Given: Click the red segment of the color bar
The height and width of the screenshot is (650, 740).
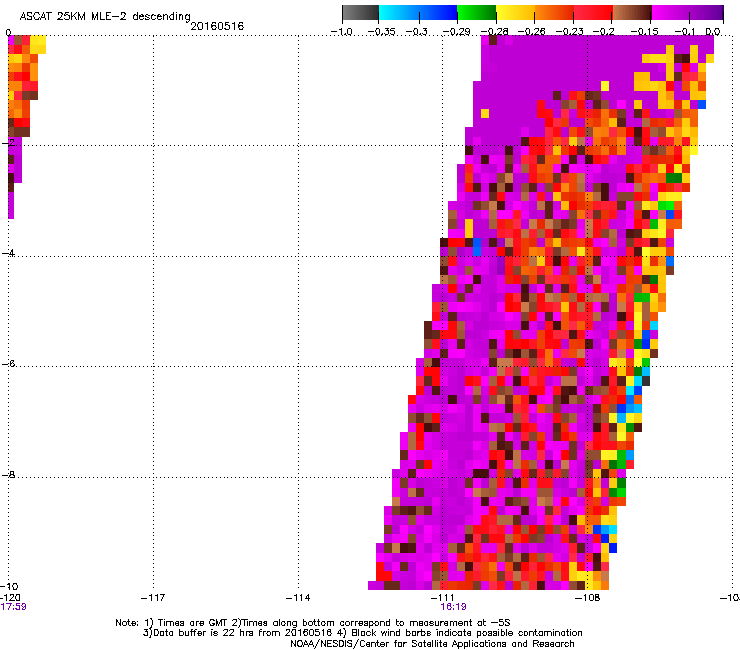Looking at the screenshot, I should click(x=593, y=12).
